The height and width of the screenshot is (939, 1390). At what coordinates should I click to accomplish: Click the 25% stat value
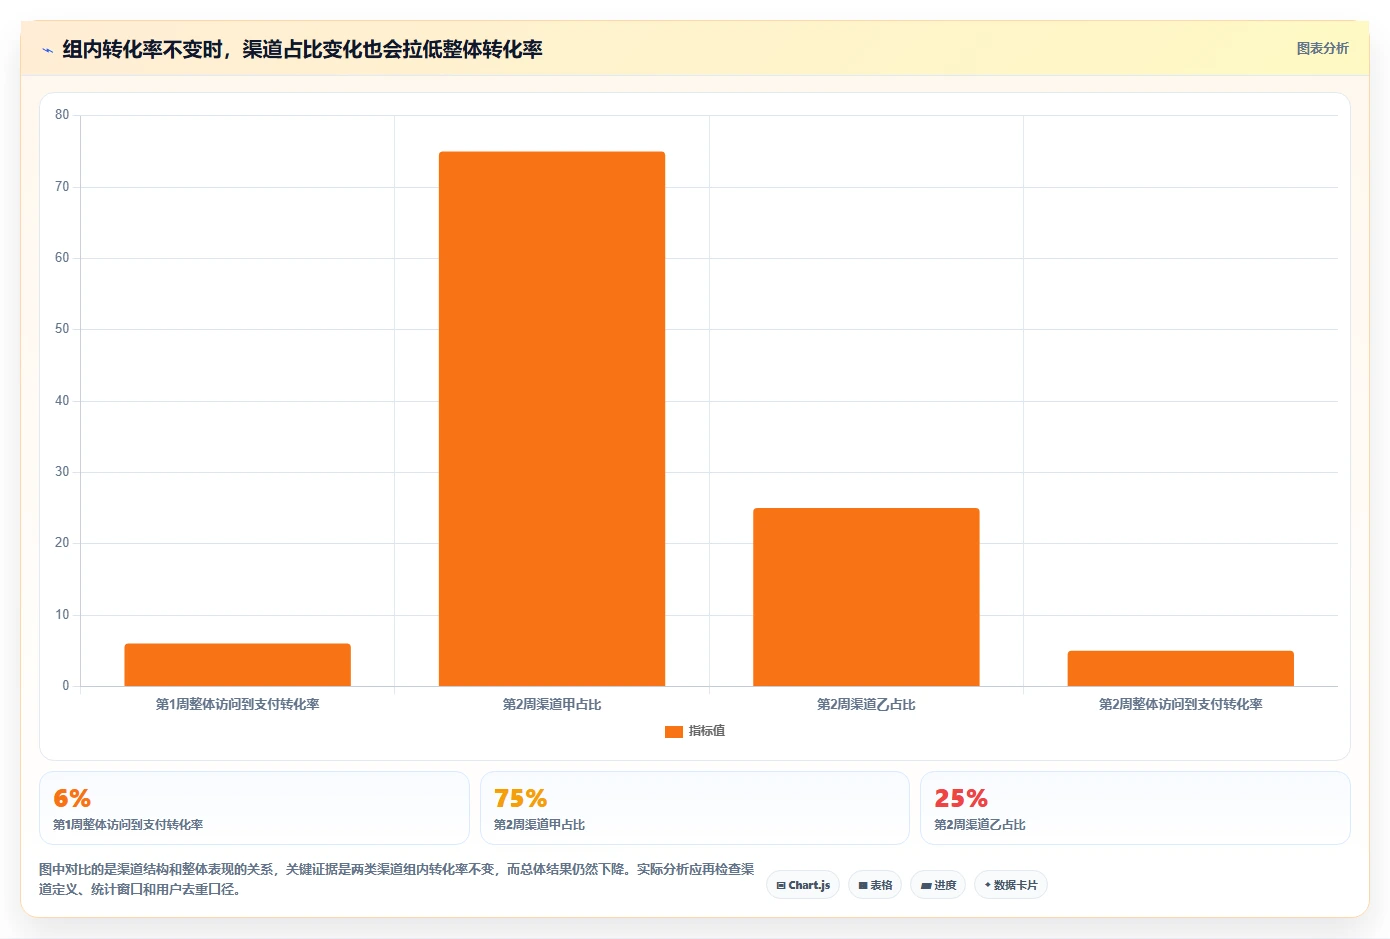961,798
